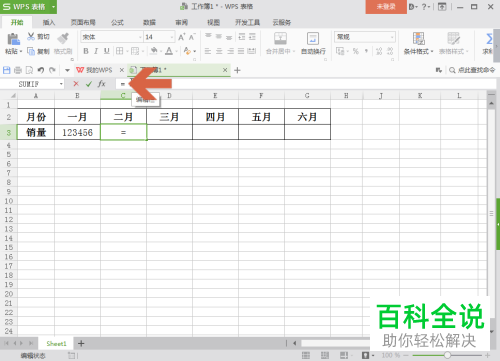Image resolution: width=500 pixels, height=361 pixels.
Task: Click the Redo arrow icon
Action: point(52,70)
